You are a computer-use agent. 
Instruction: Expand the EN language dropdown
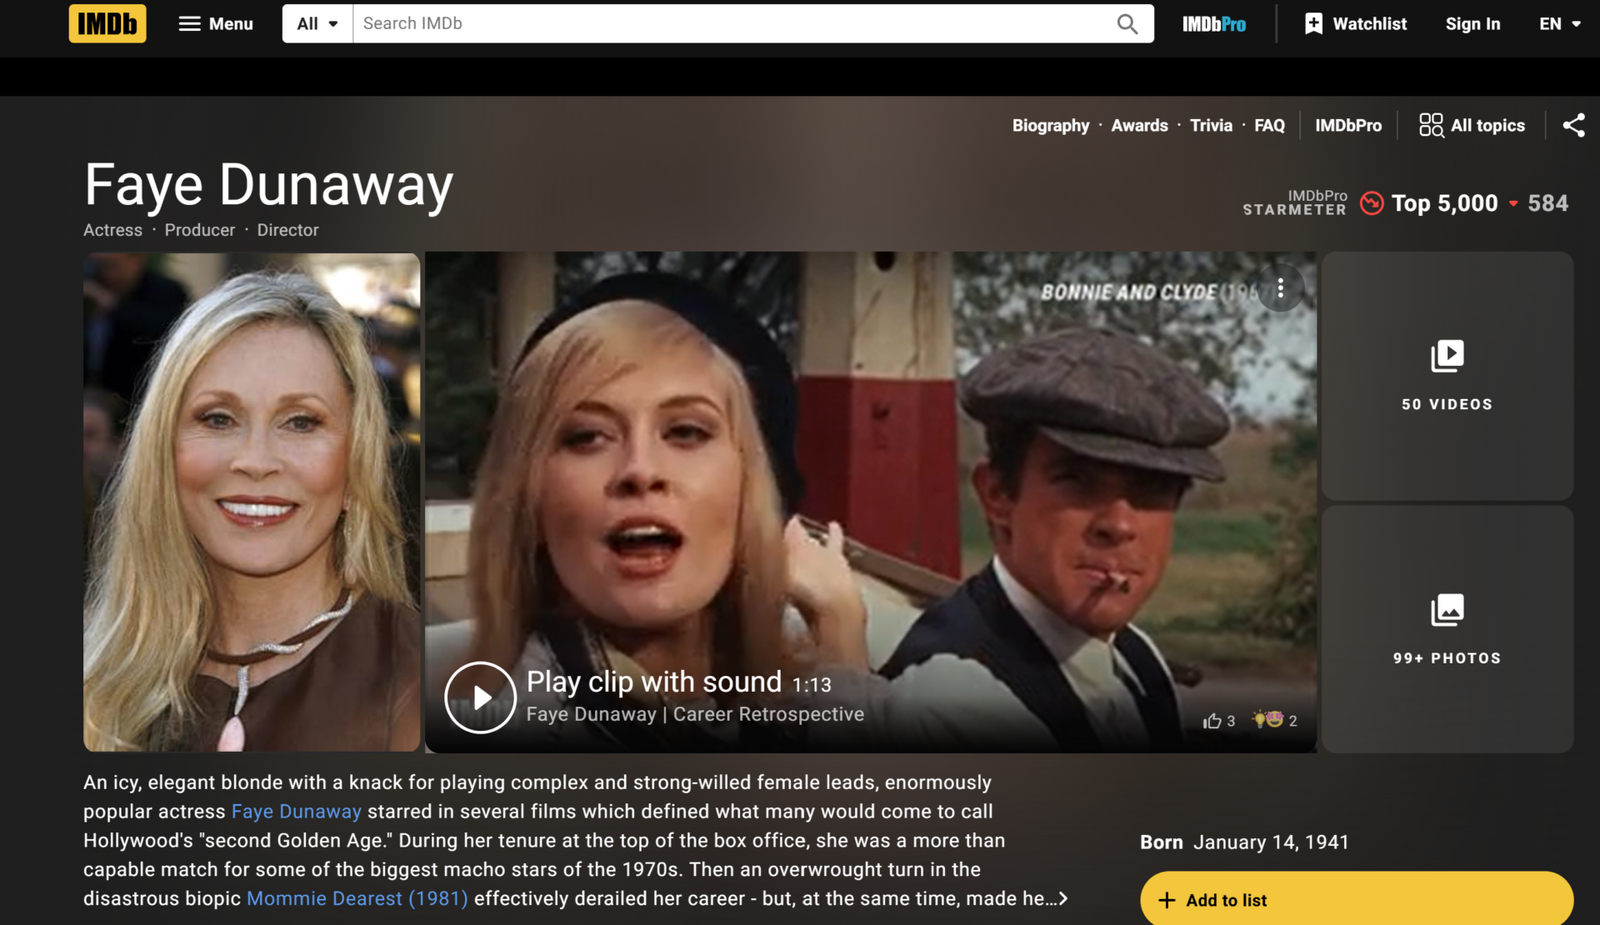click(x=1559, y=24)
